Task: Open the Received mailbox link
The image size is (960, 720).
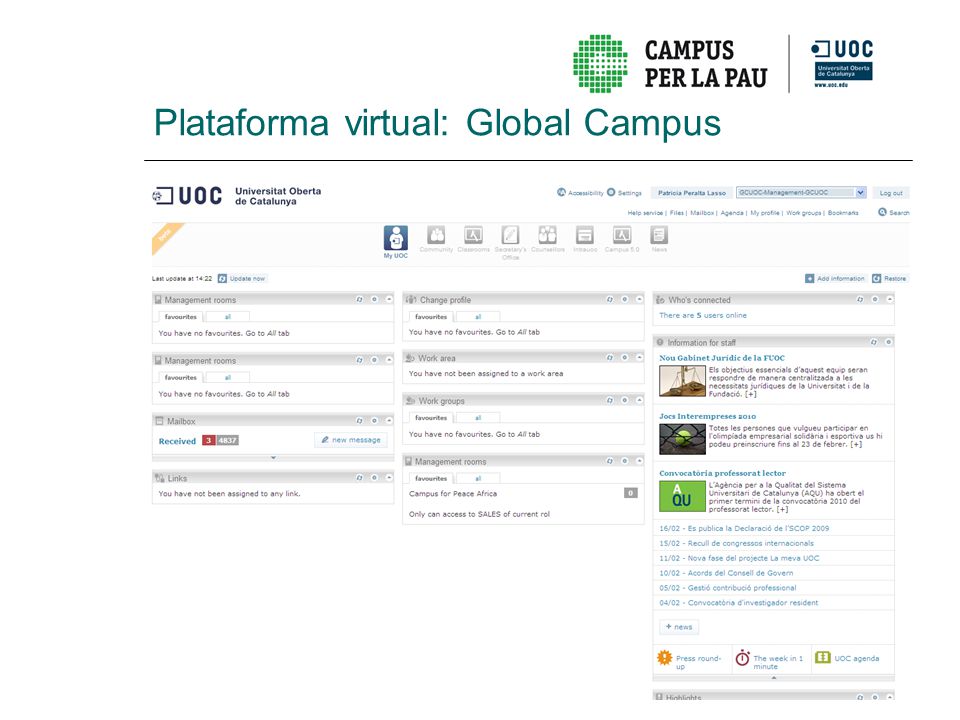Action: (x=177, y=441)
